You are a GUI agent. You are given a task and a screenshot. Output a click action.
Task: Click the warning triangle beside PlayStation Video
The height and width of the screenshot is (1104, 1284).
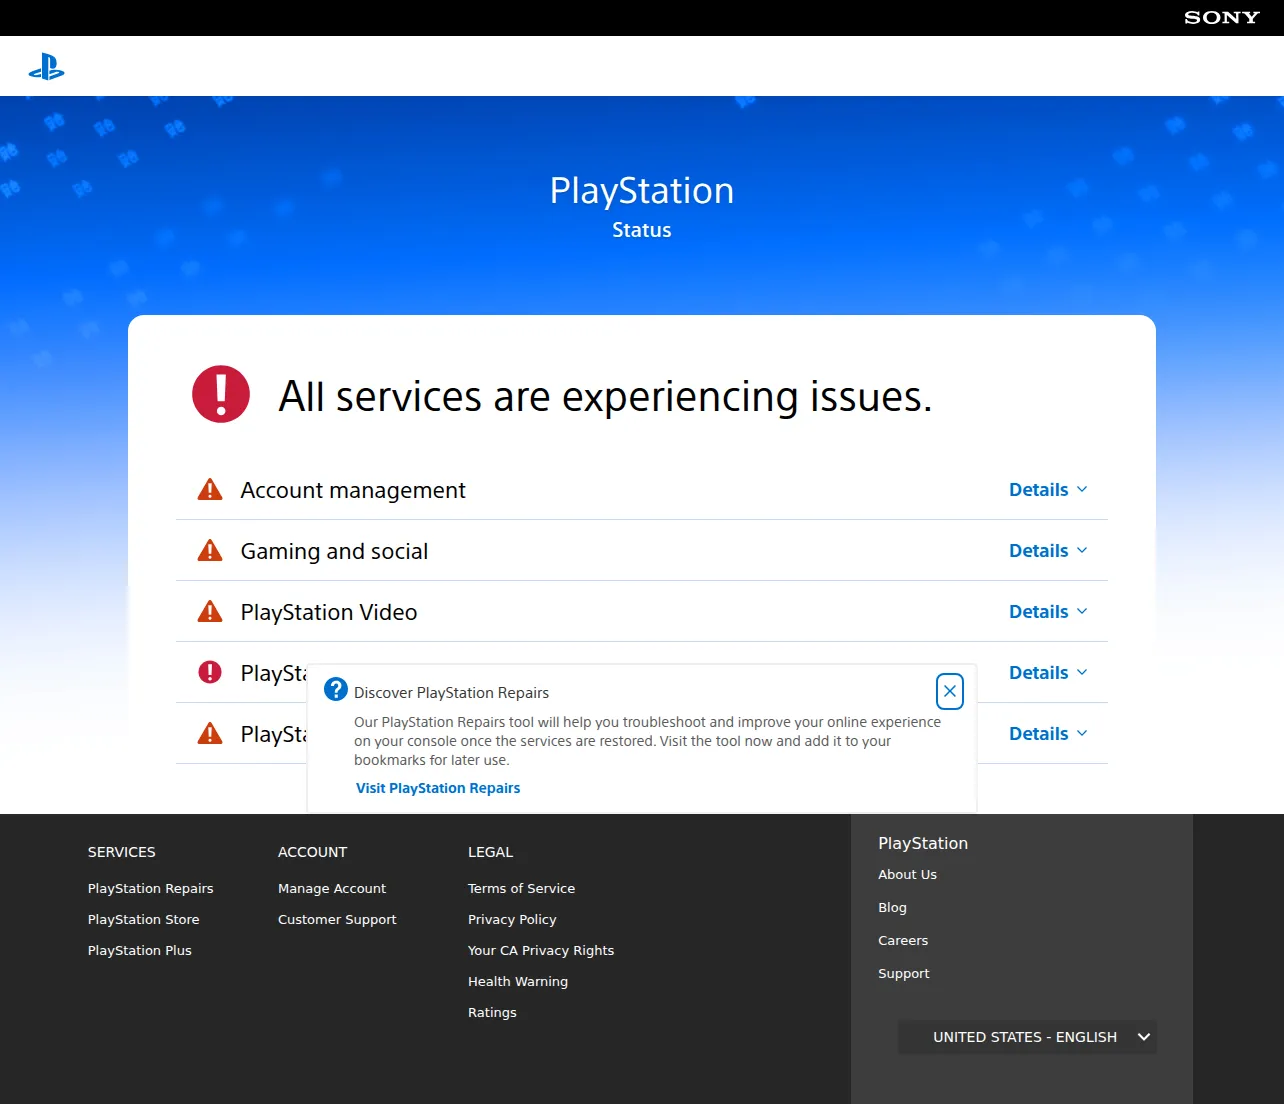[x=210, y=611]
